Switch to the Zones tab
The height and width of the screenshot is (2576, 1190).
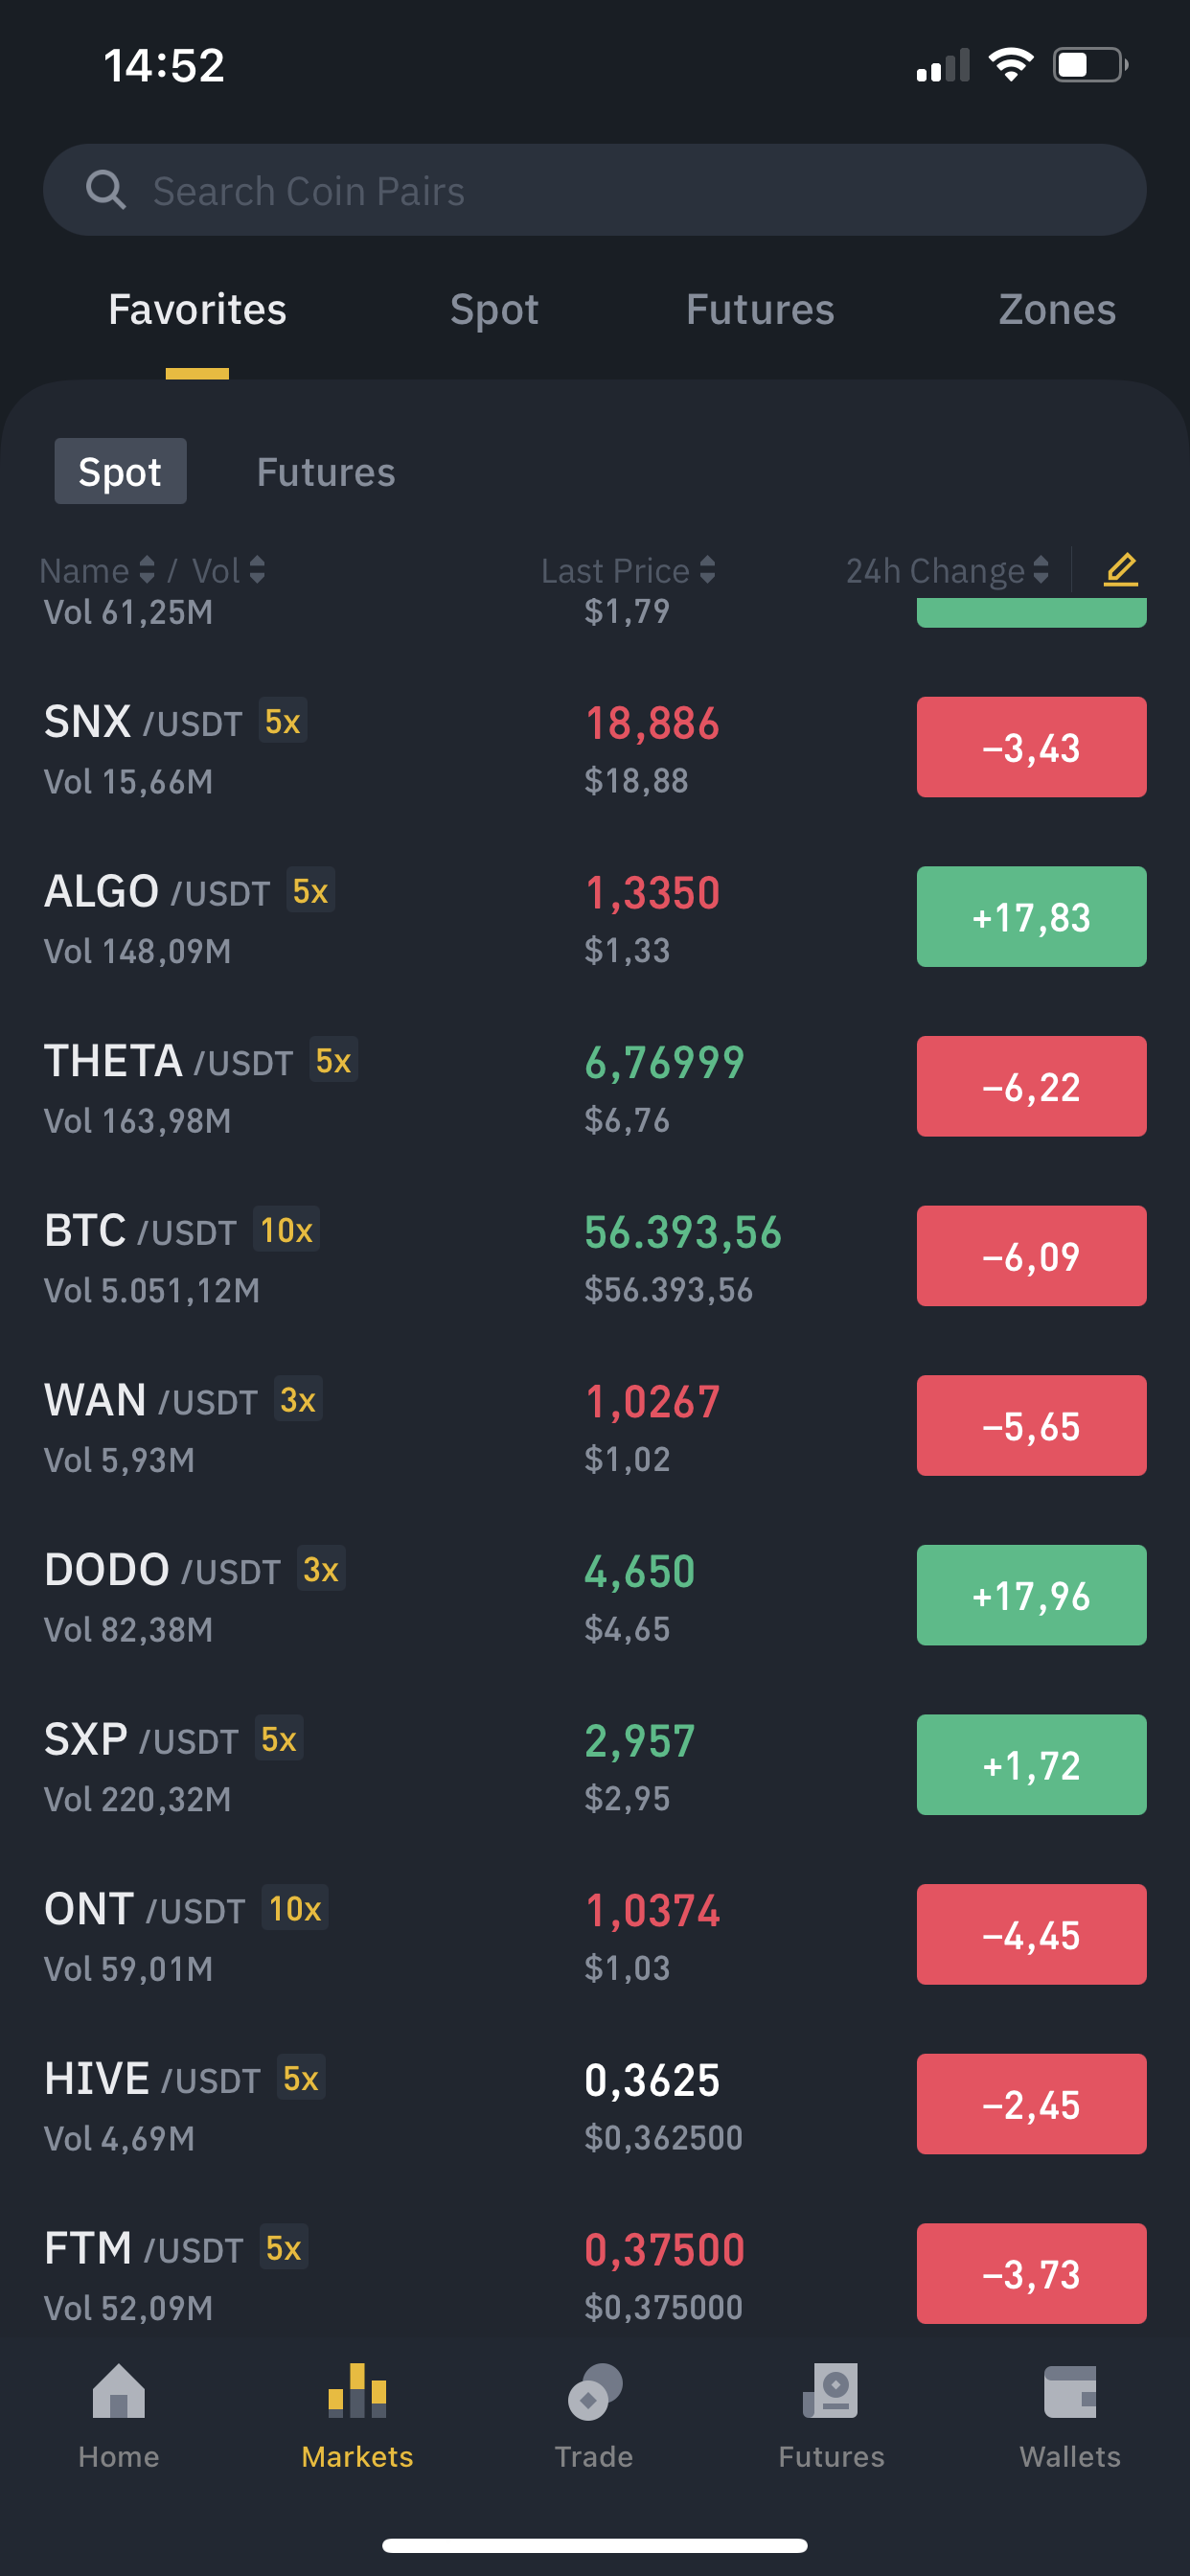pos(1057,309)
